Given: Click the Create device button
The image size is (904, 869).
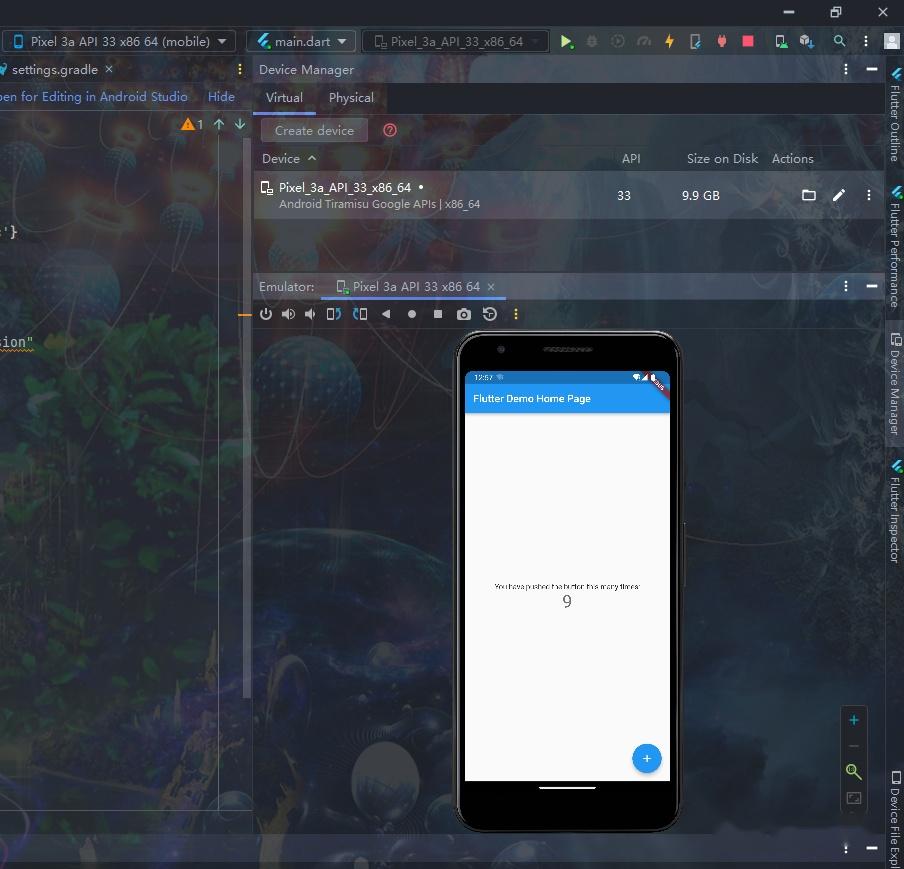Looking at the screenshot, I should click(313, 130).
